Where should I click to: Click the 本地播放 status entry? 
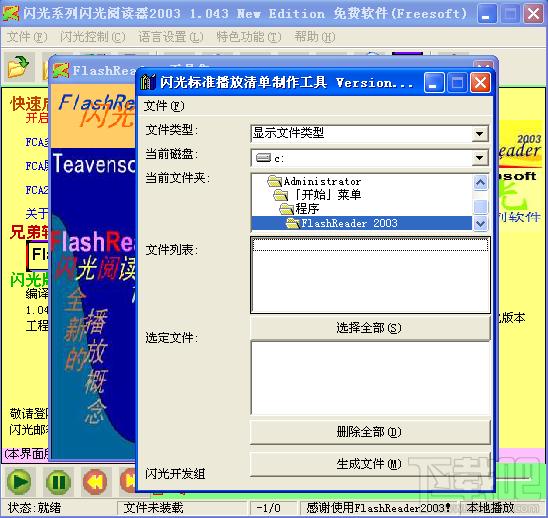(x=490, y=508)
